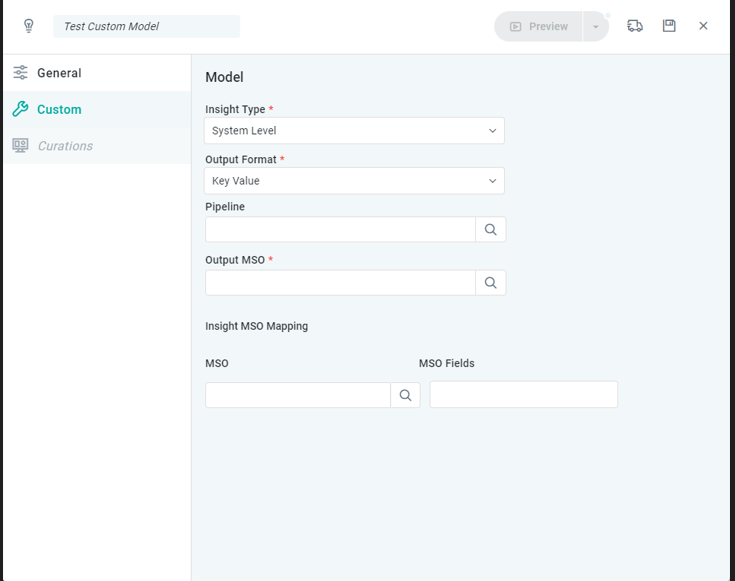Open the Insight Type dropdown
Viewport: 735px width, 581px height.
[354, 131]
